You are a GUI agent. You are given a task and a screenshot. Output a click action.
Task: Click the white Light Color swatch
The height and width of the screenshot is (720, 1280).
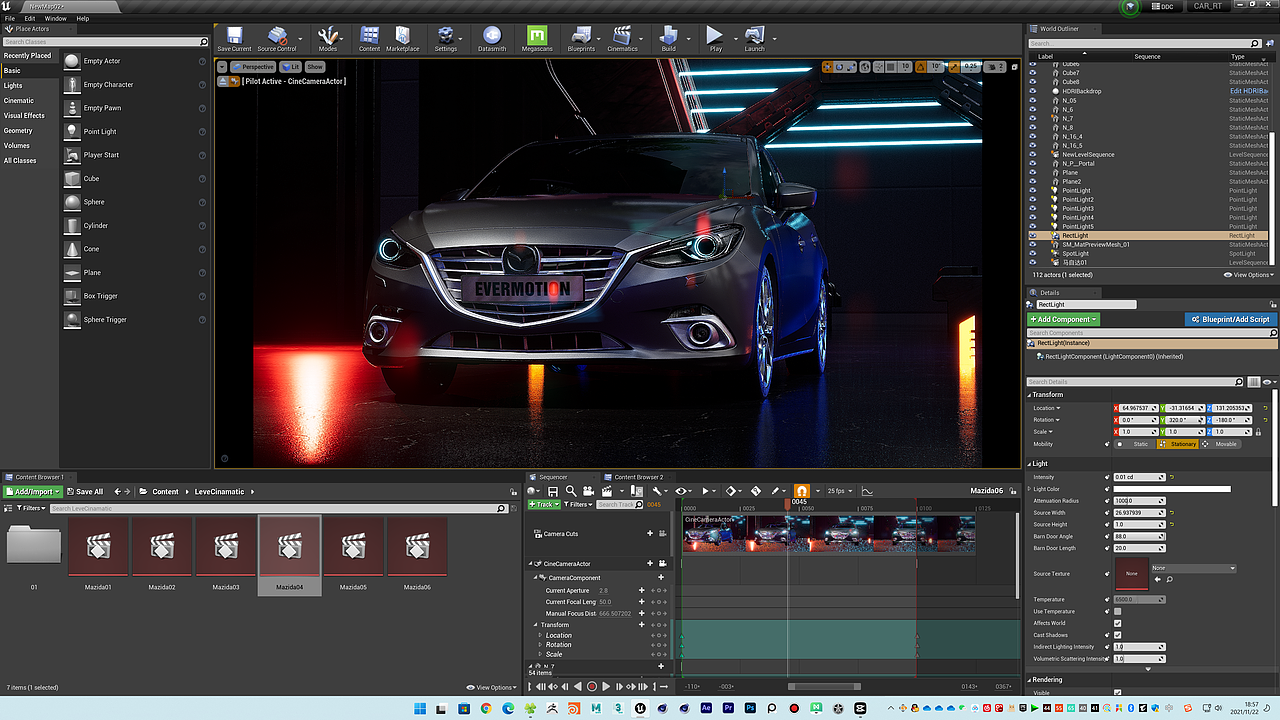pyautogui.click(x=1172, y=489)
